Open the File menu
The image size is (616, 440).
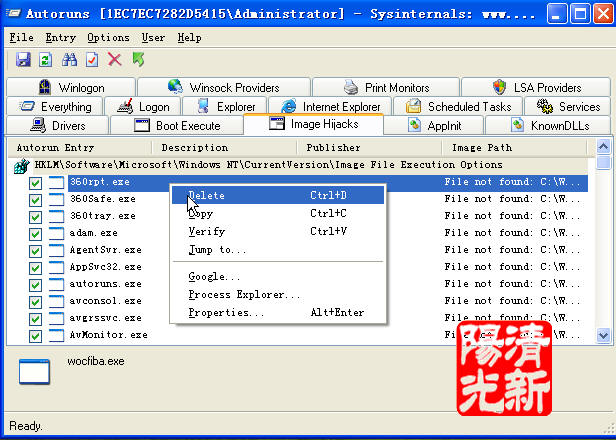click(x=22, y=38)
